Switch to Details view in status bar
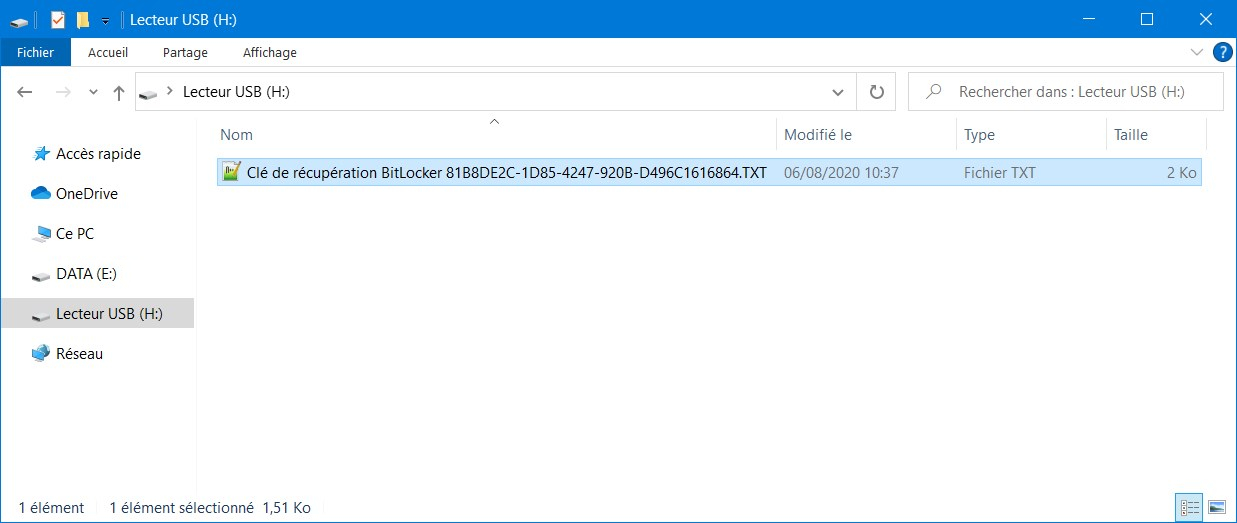 pos(1190,508)
